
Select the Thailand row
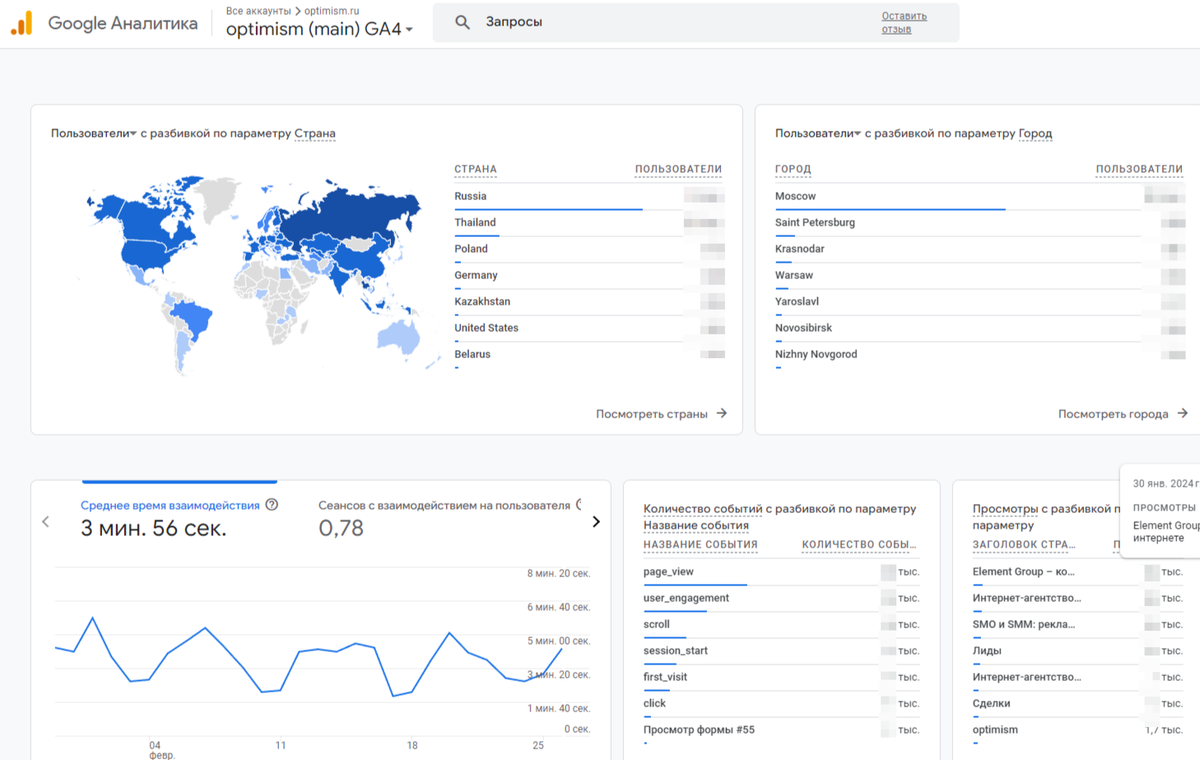coord(588,223)
